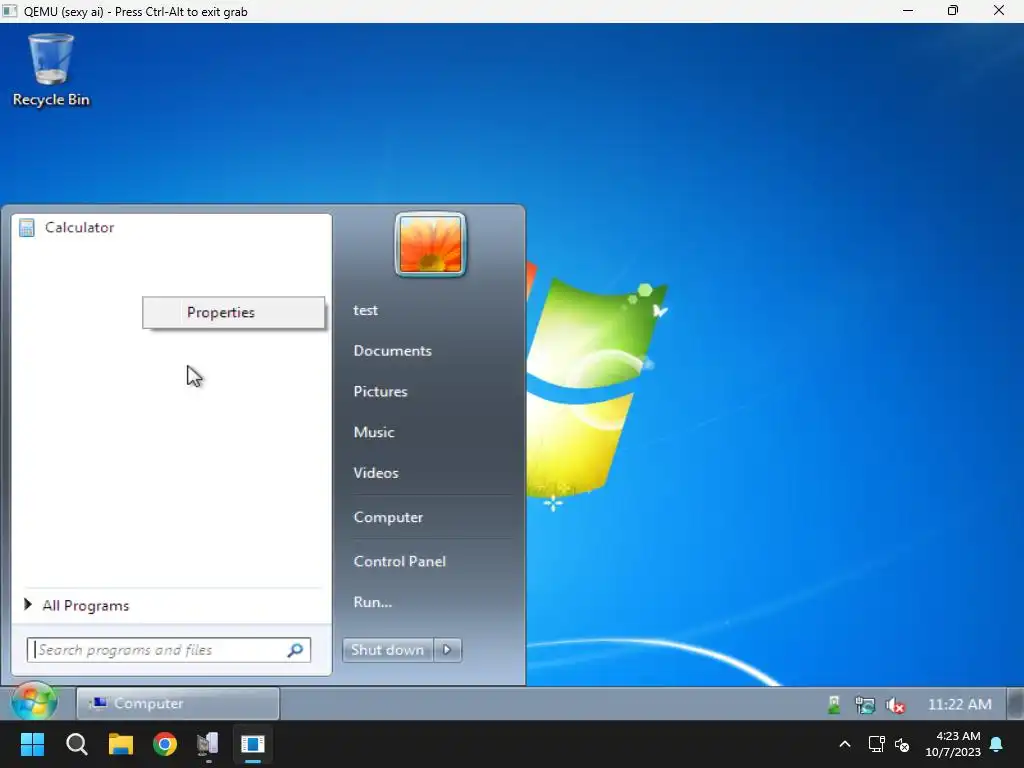Click the network tray icon in Windows 7

point(865,705)
